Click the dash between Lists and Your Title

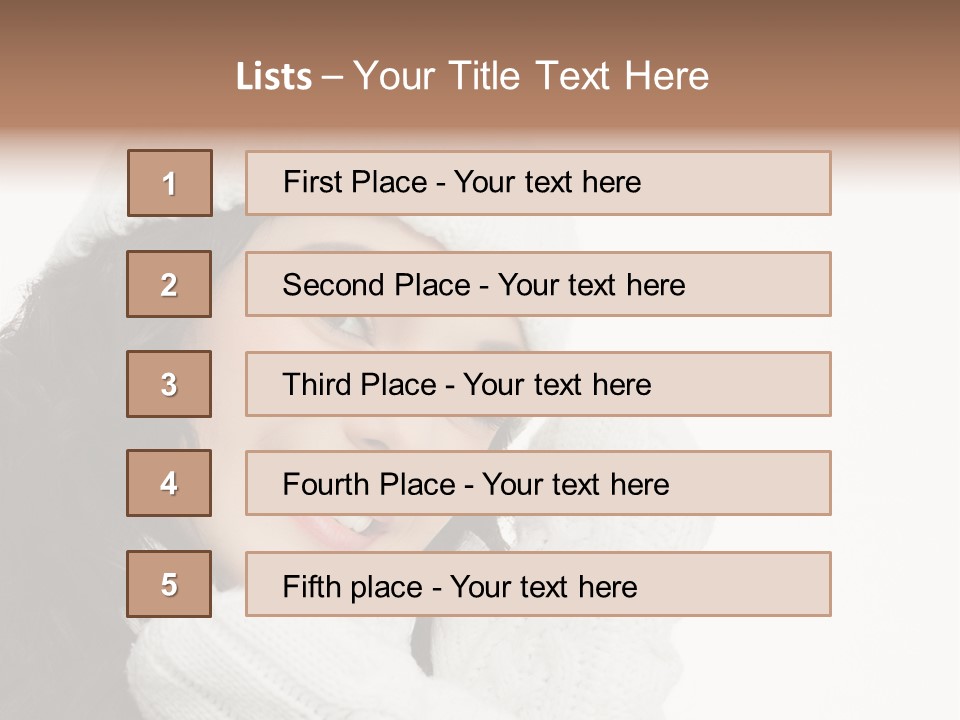coord(332,77)
